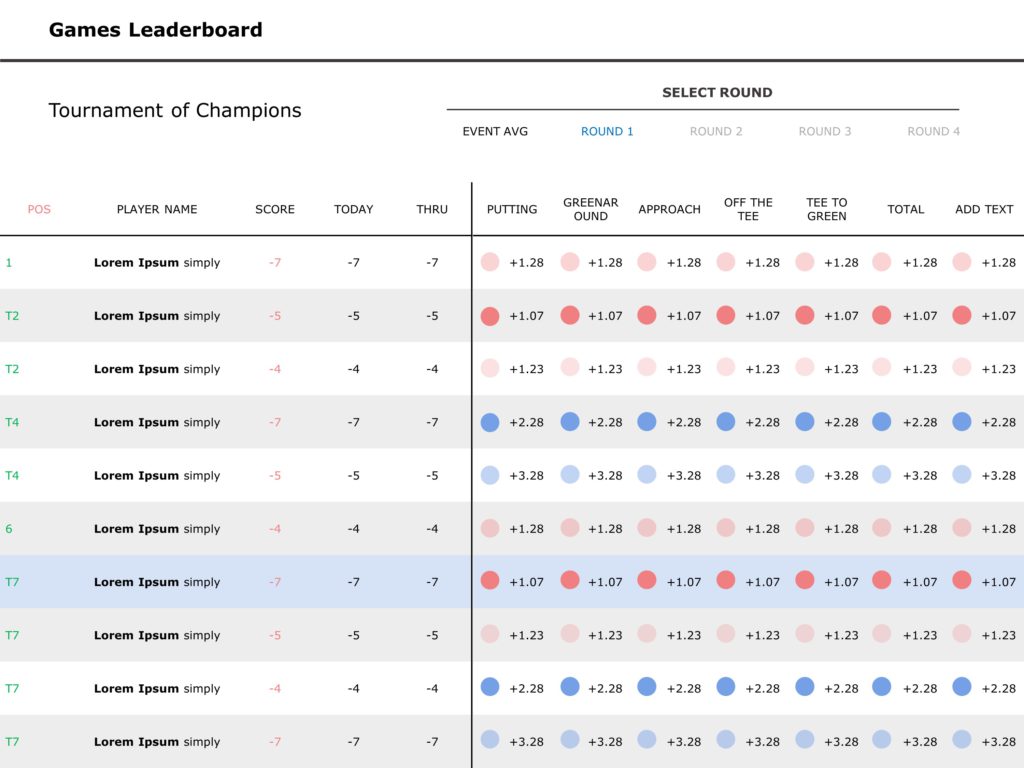This screenshot has width=1024, height=768.
Task: Select the blue Total indicator in the T4 row
Action: [882, 422]
